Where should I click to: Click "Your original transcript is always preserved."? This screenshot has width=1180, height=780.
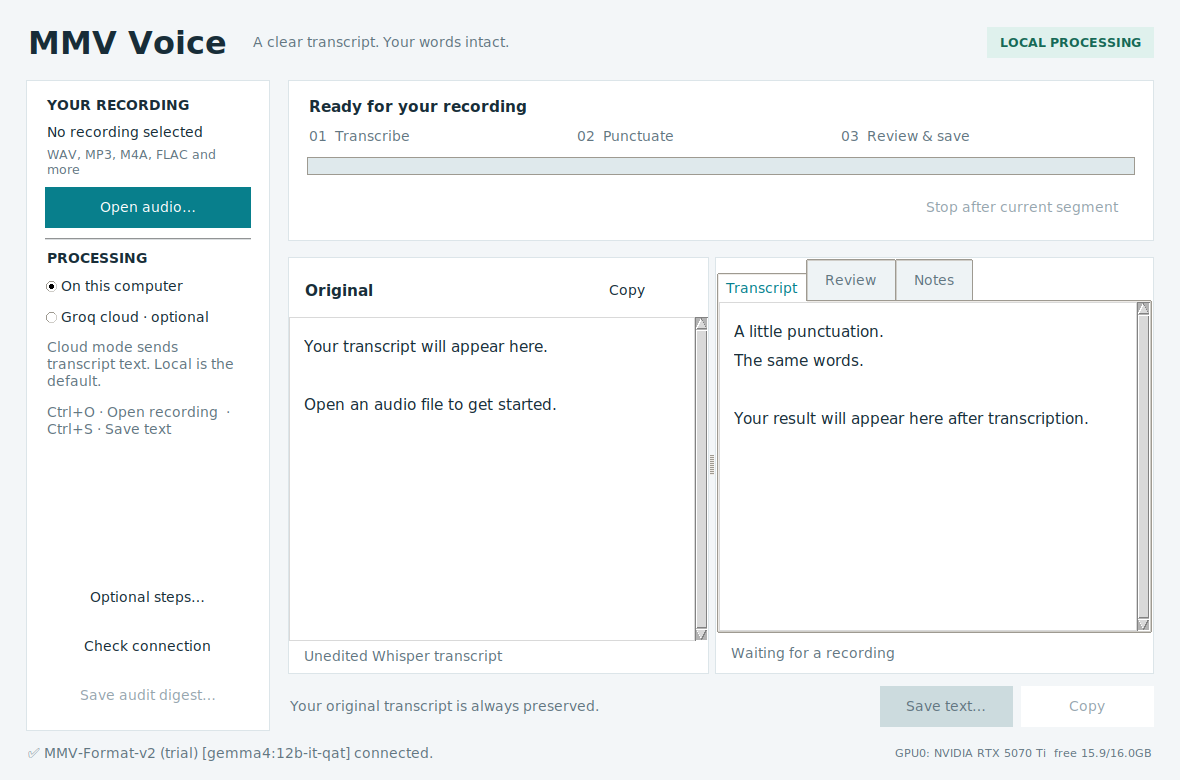(x=444, y=706)
